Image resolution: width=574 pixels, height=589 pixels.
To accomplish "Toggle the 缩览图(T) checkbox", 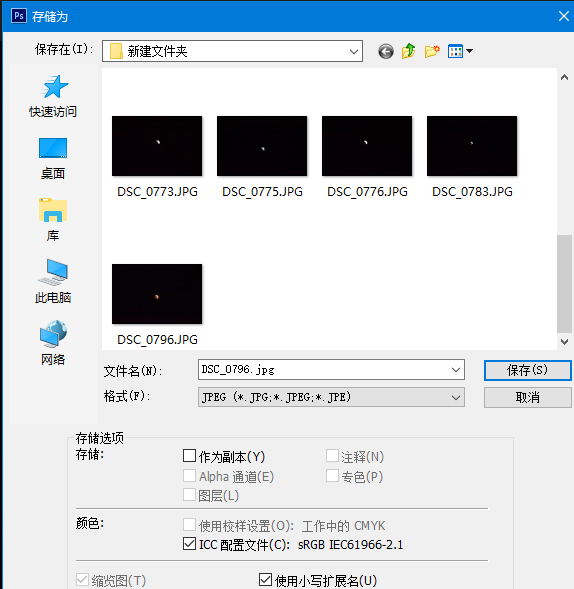I will coord(82,580).
